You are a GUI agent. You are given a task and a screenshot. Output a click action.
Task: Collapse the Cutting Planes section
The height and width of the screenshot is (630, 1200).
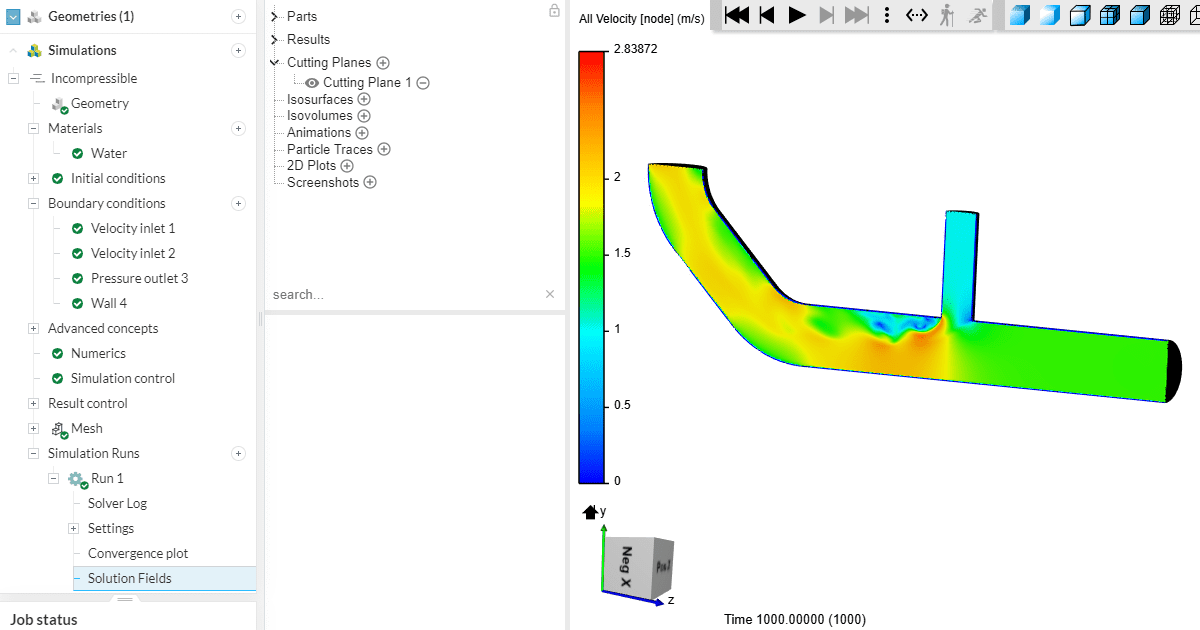275,62
